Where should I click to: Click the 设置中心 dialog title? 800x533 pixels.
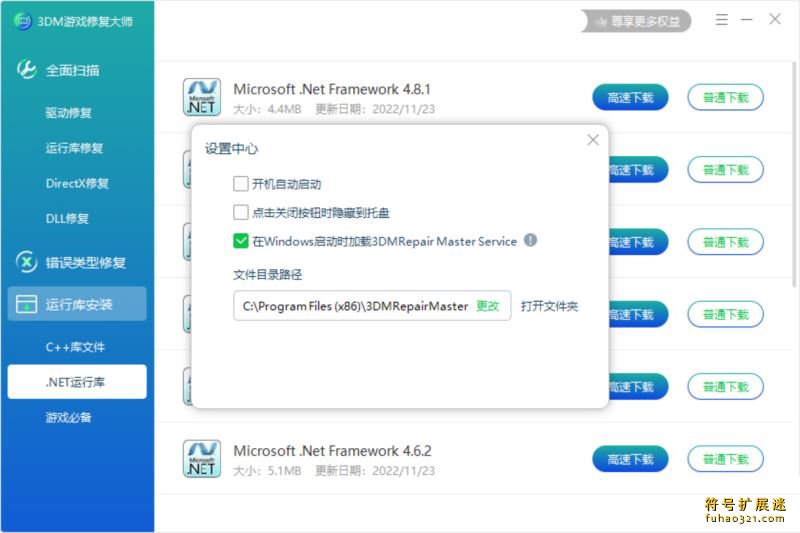[231, 148]
